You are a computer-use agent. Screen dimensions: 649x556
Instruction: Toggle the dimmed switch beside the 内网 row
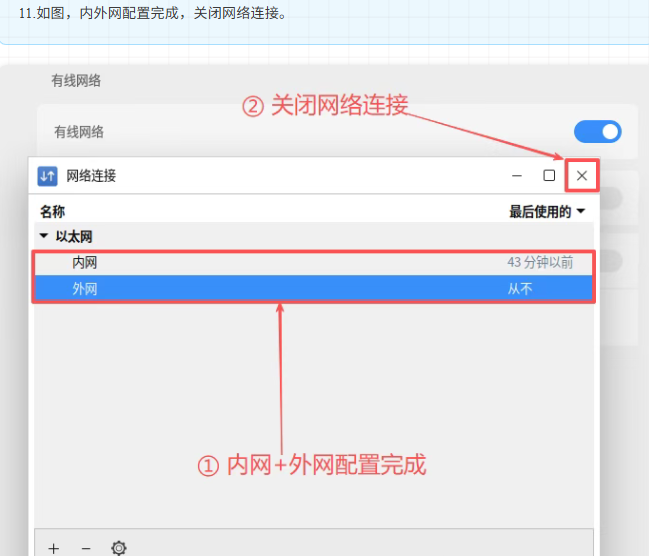point(611,261)
